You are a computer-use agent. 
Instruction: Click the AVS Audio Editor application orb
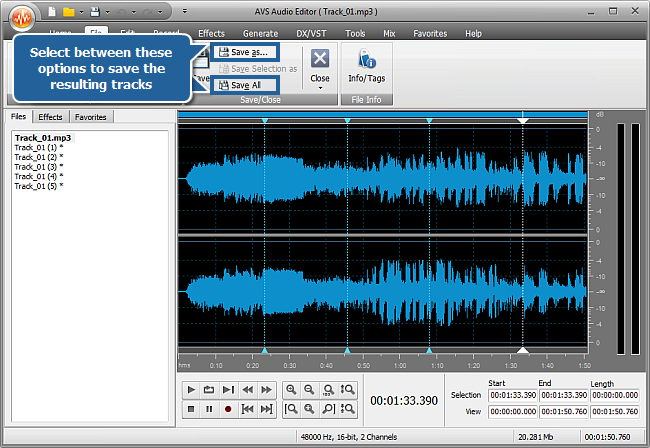(x=22, y=17)
